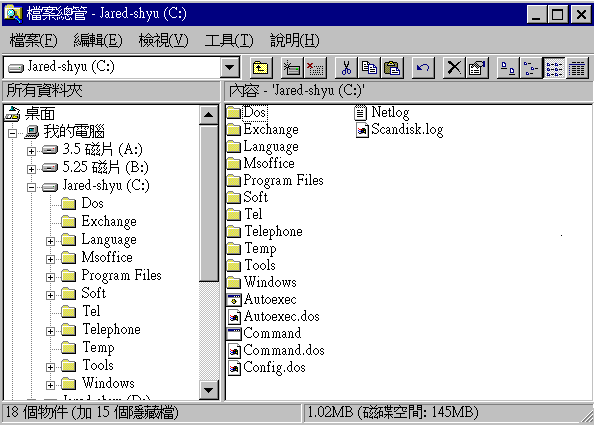Click the Windows folder icon in contents
The width and height of the screenshot is (594, 425).
click(234, 283)
